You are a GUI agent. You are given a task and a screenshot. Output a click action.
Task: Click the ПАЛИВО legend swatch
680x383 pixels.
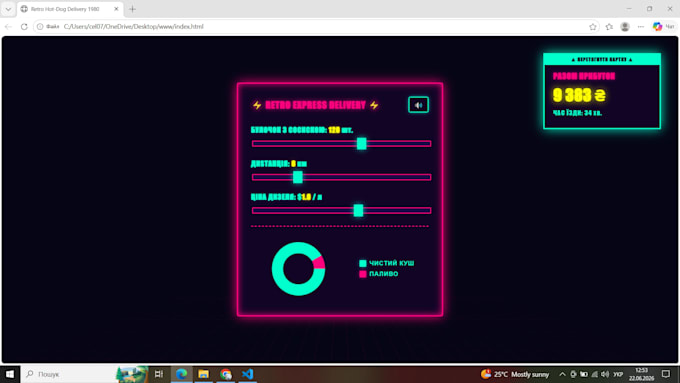click(x=363, y=274)
